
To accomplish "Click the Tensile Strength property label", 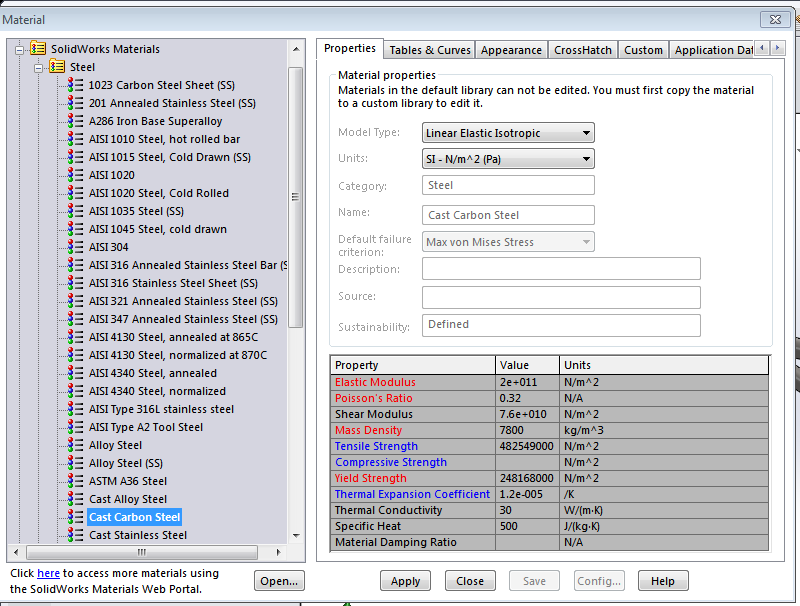I will [376, 446].
